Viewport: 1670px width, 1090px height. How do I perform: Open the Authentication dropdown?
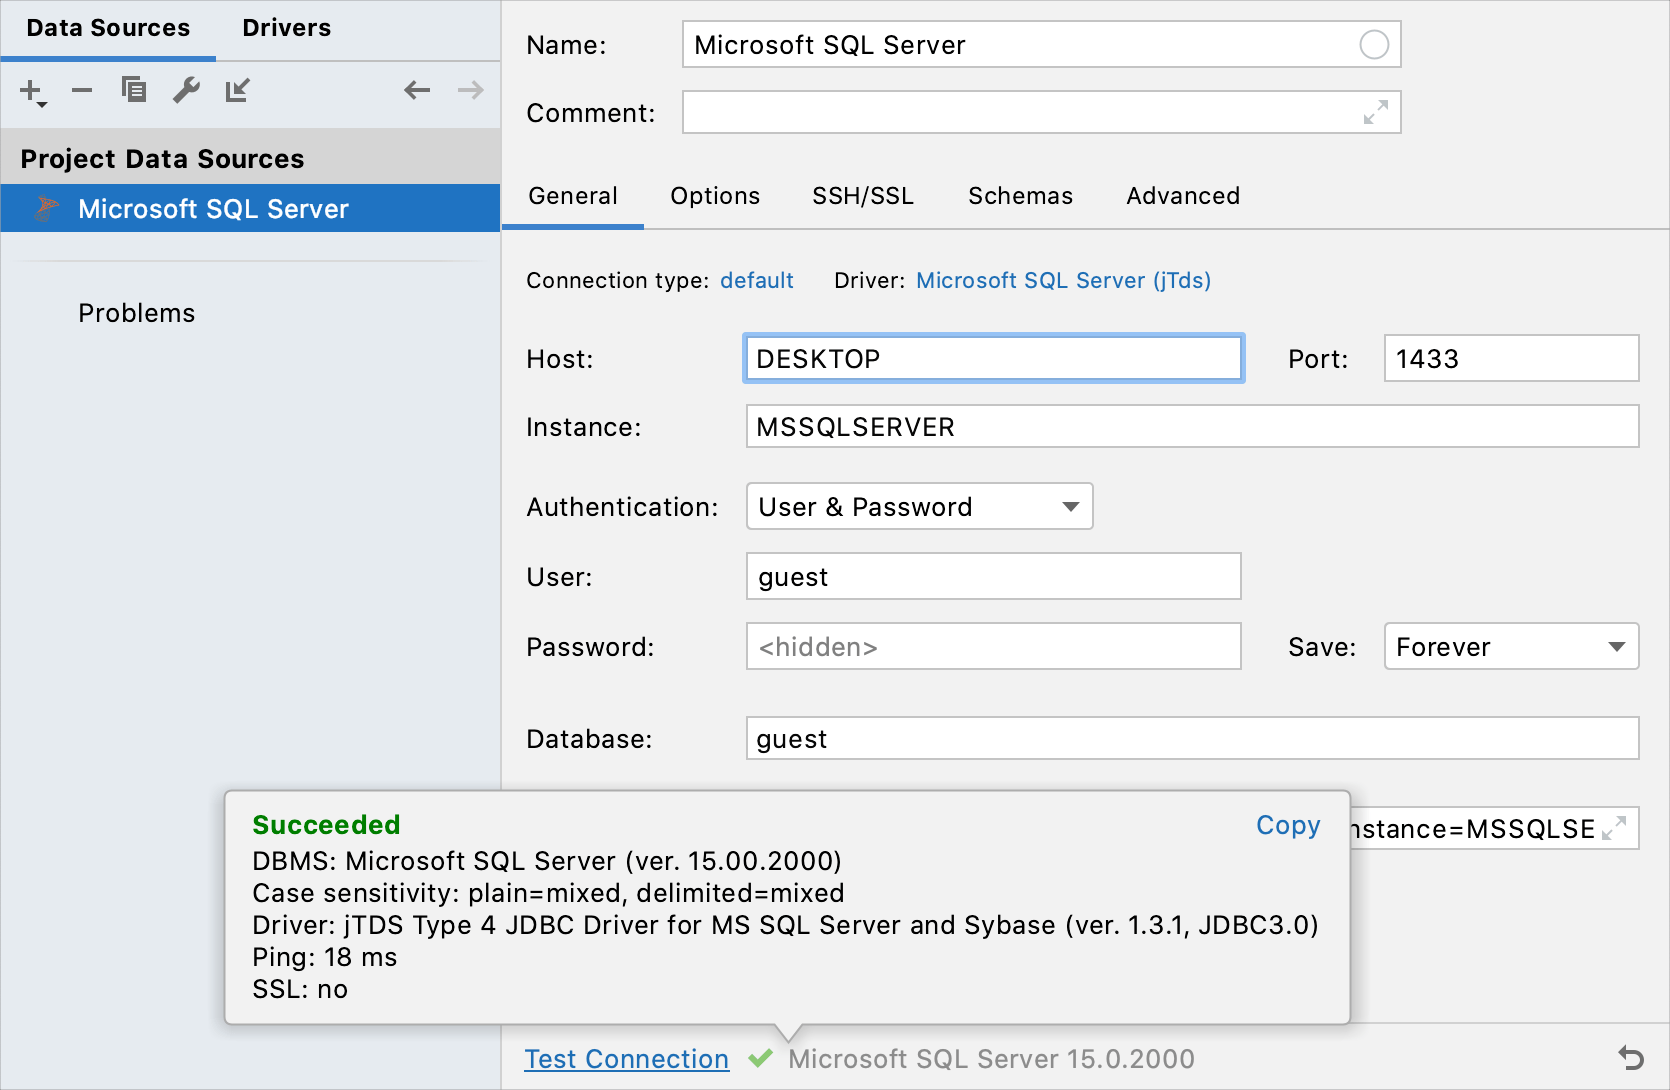click(x=1066, y=507)
